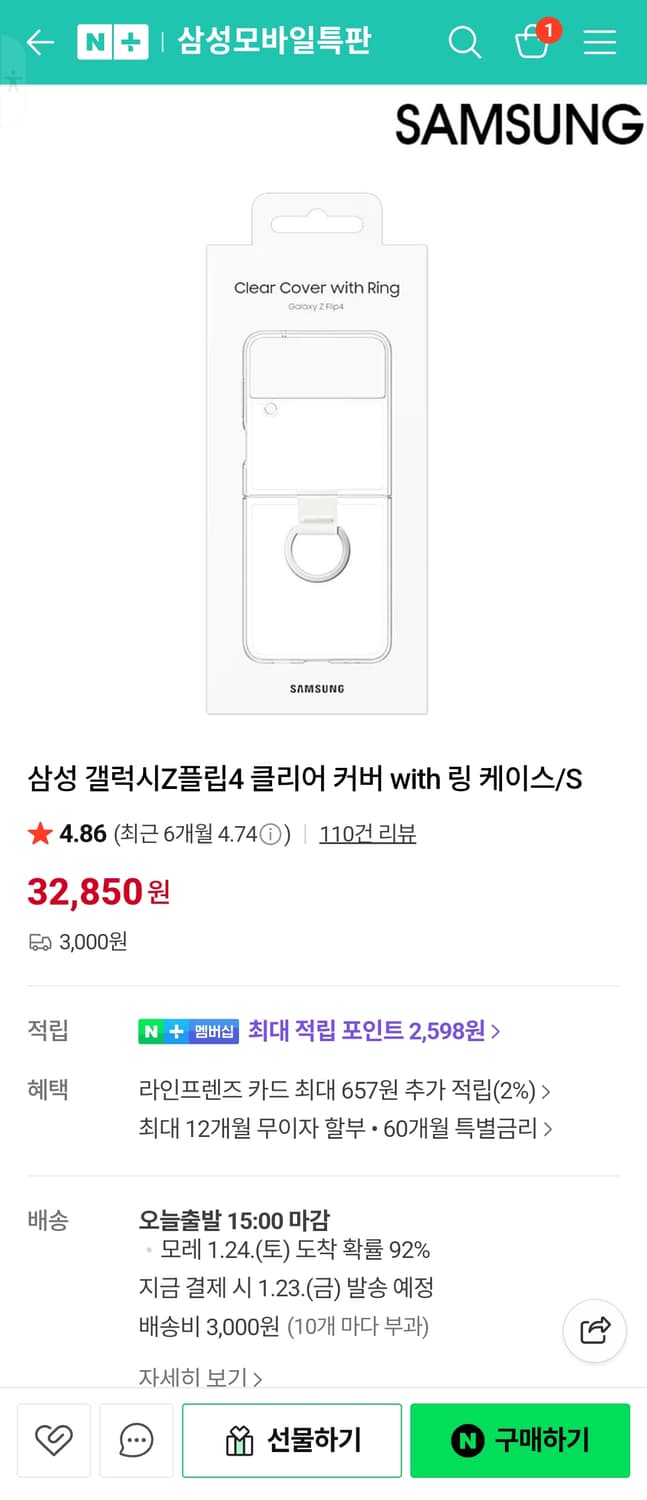Click the N Pay logo in the header

112,42
